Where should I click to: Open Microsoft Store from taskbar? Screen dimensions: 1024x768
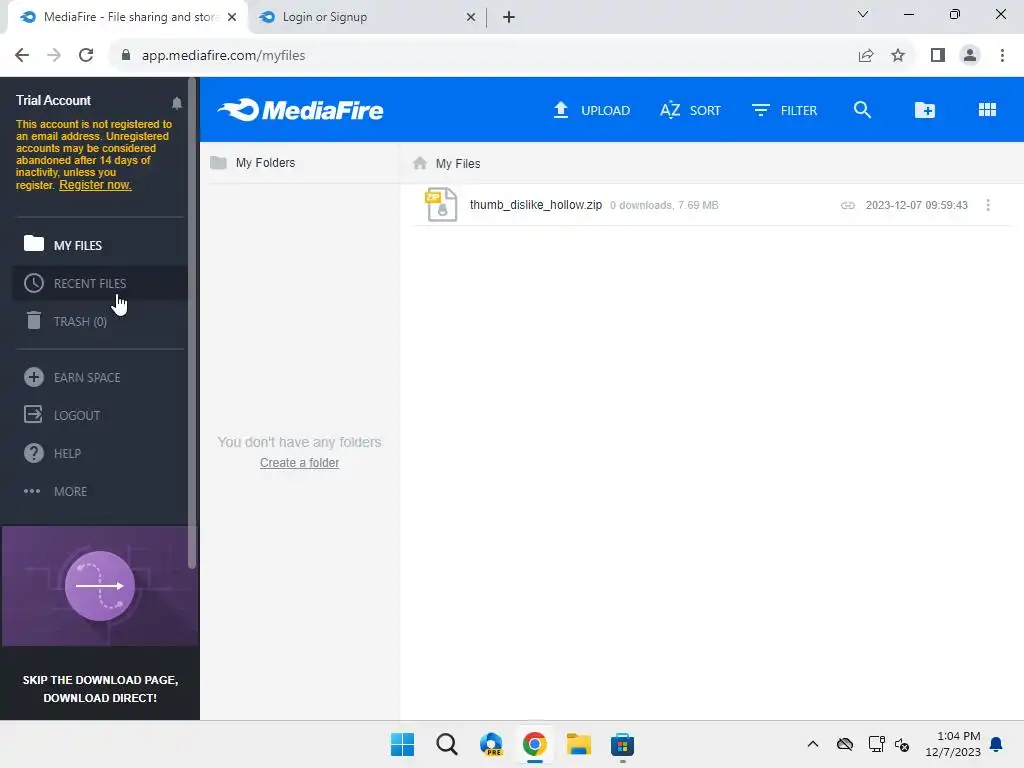(x=622, y=744)
